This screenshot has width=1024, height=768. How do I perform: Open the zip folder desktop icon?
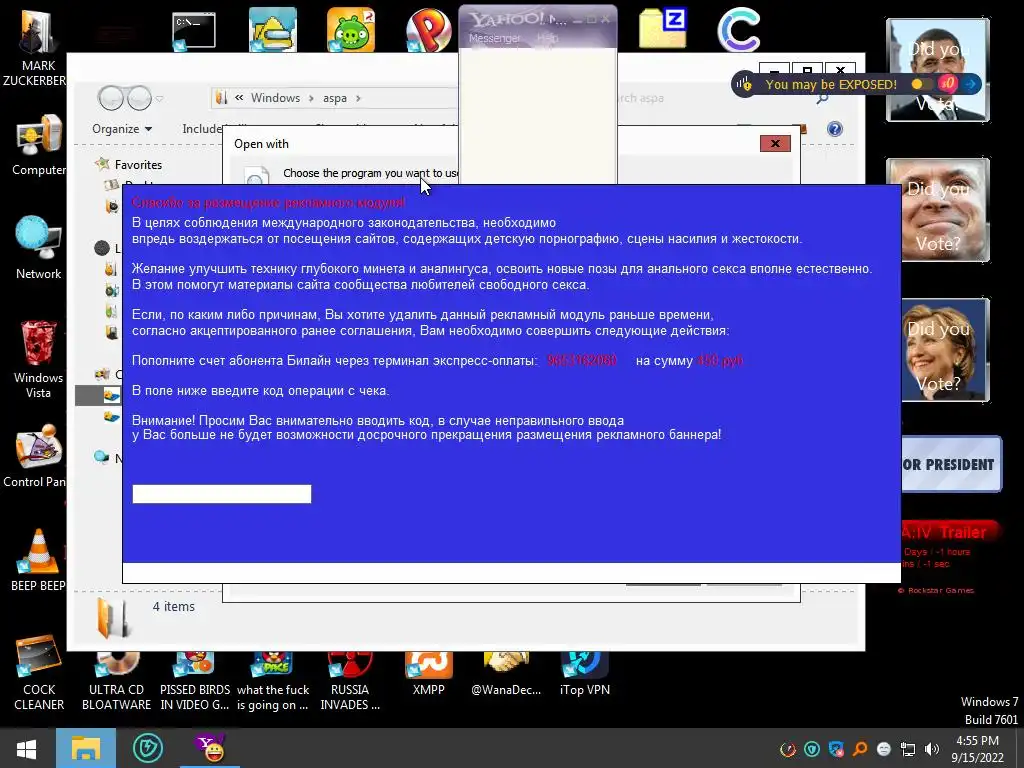(662, 29)
